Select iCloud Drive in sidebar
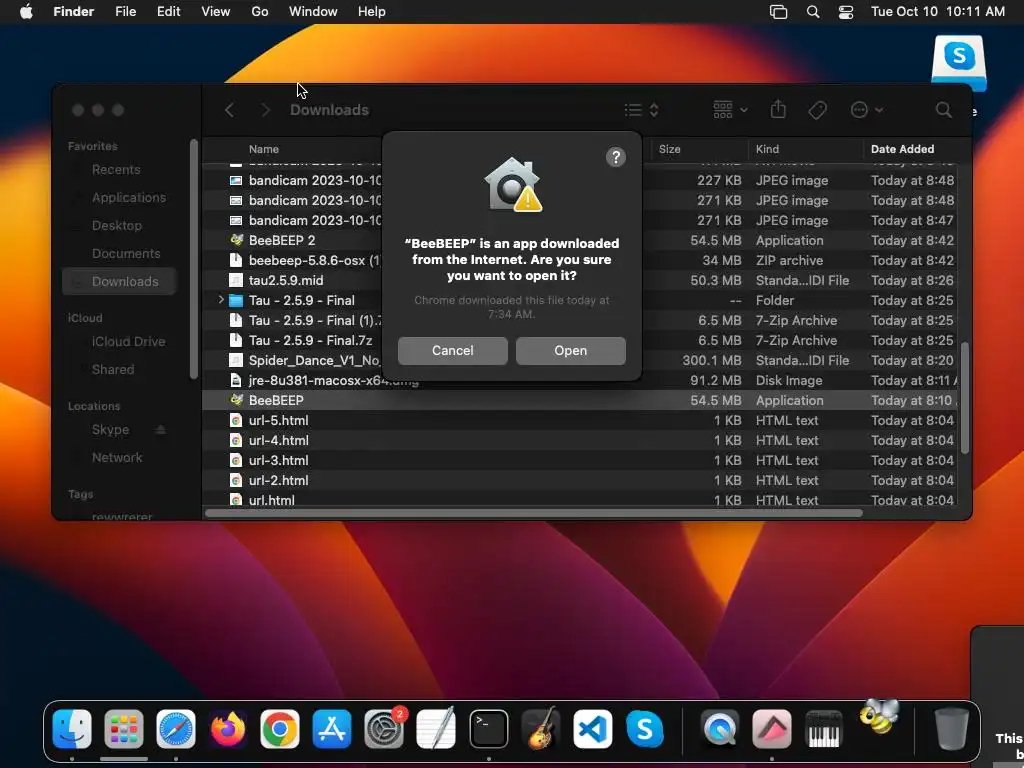 point(119,342)
